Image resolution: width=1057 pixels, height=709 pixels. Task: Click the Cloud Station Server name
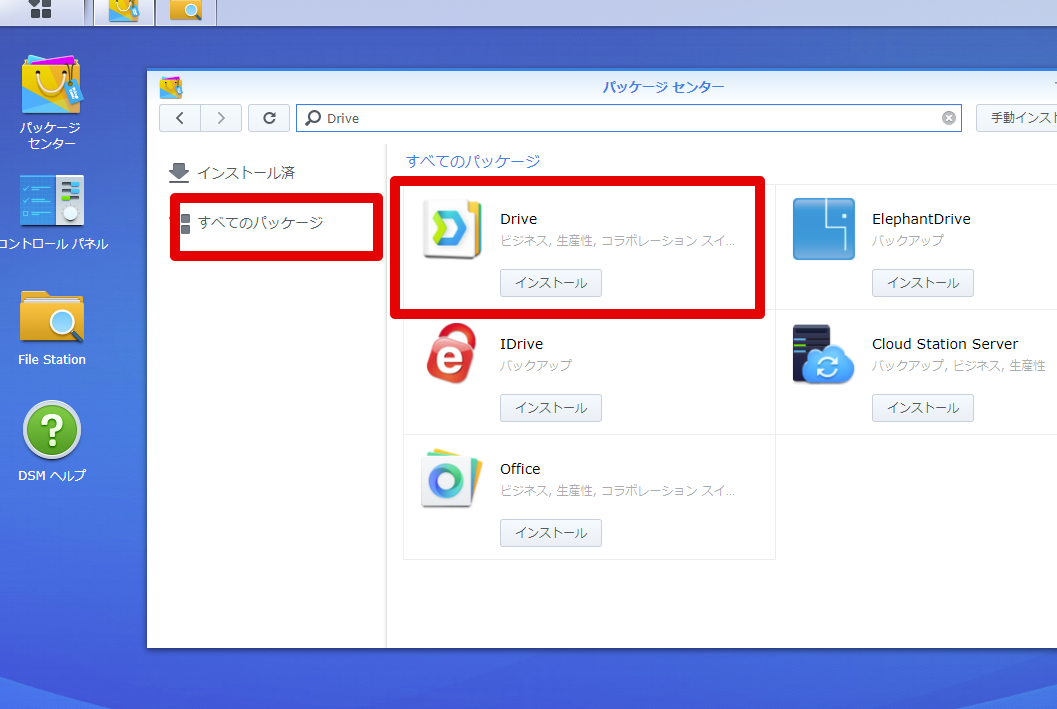(x=944, y=344)
